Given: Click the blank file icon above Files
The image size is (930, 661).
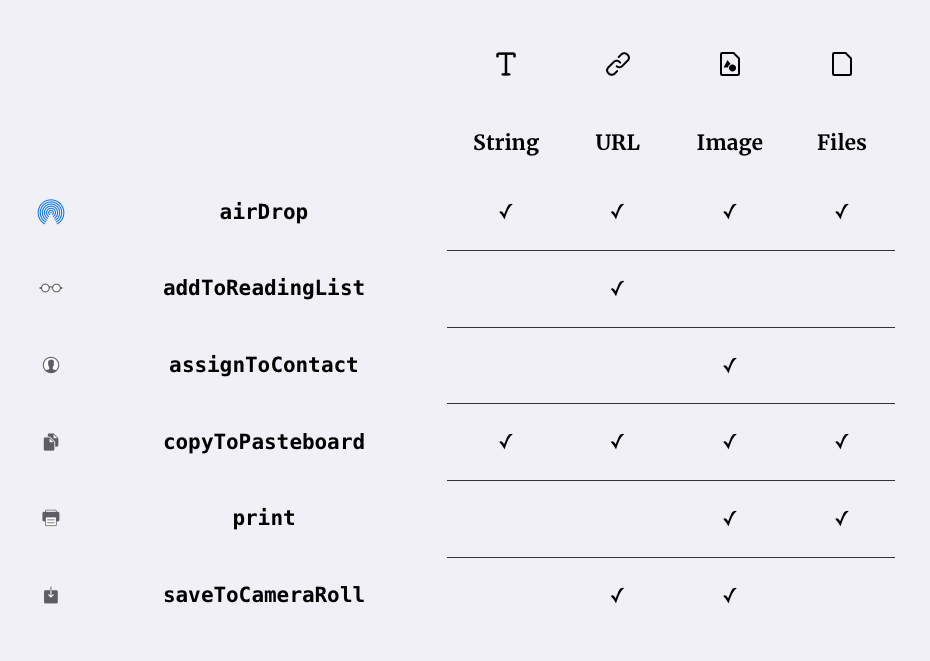Looking at the screenshot, I should [x=842, y=64].
